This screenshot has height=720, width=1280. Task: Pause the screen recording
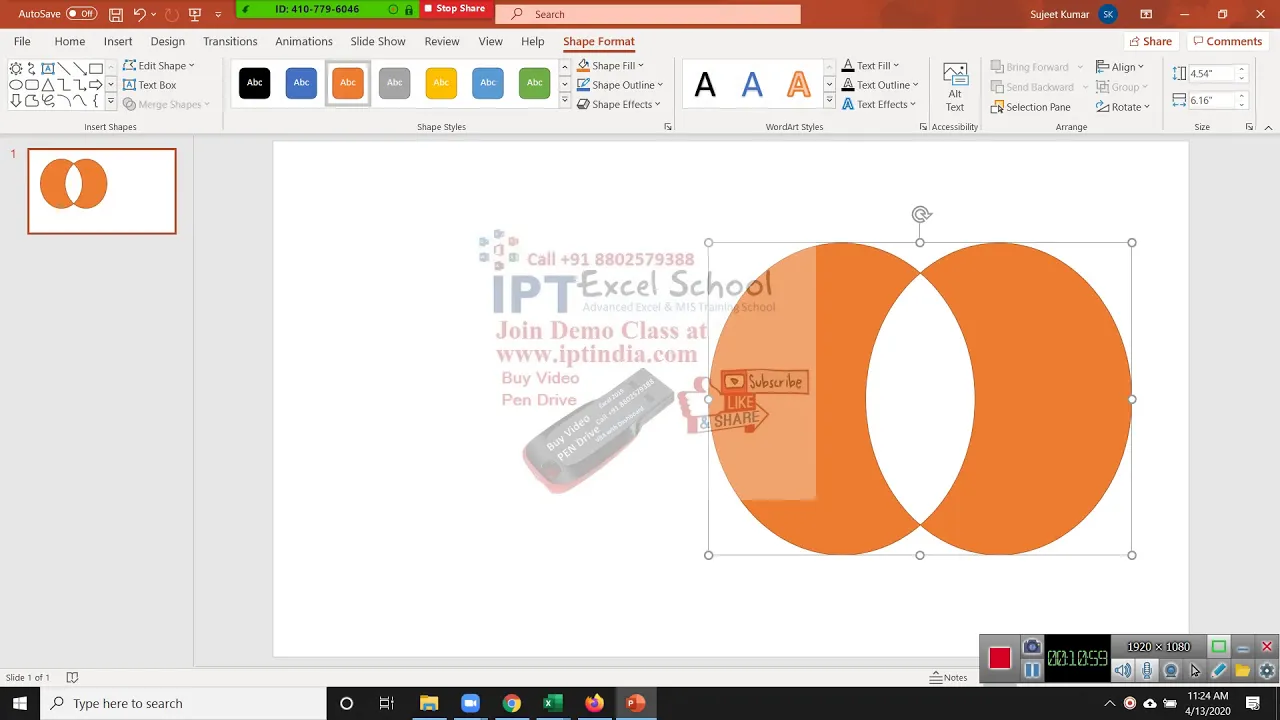(x=1032, y=670)
